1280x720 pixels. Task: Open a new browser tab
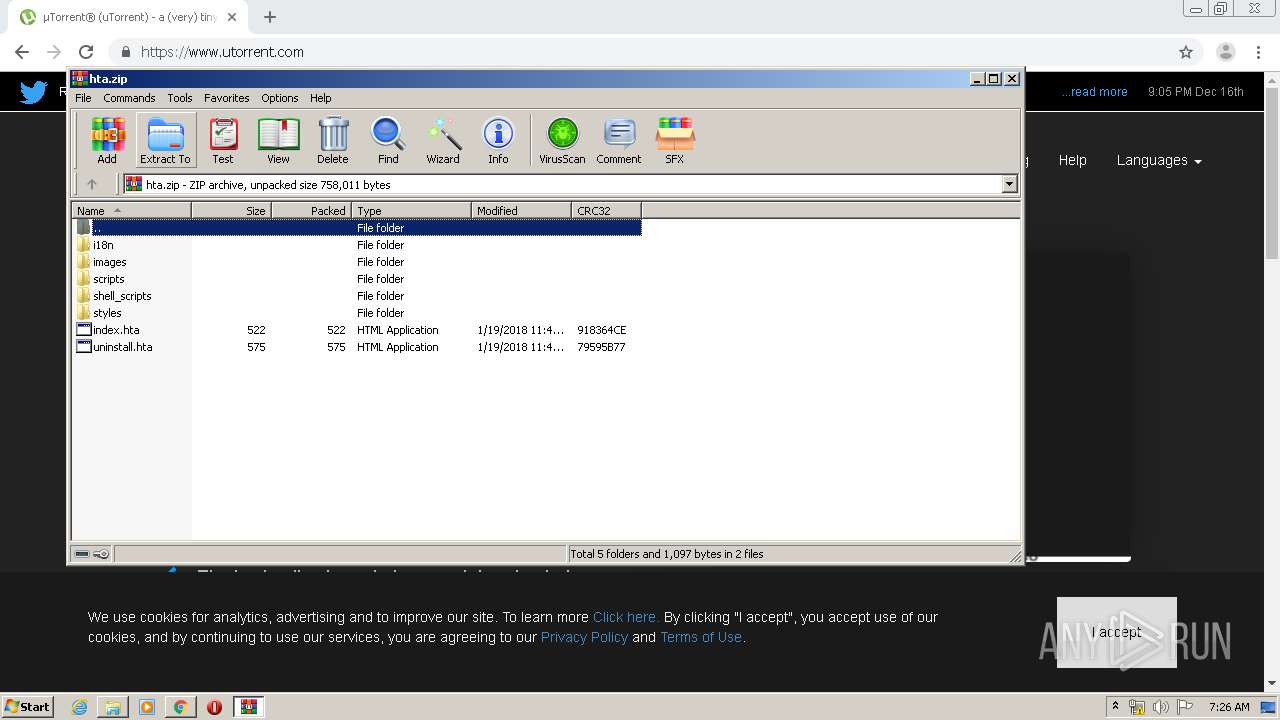[x=270, y=17]
